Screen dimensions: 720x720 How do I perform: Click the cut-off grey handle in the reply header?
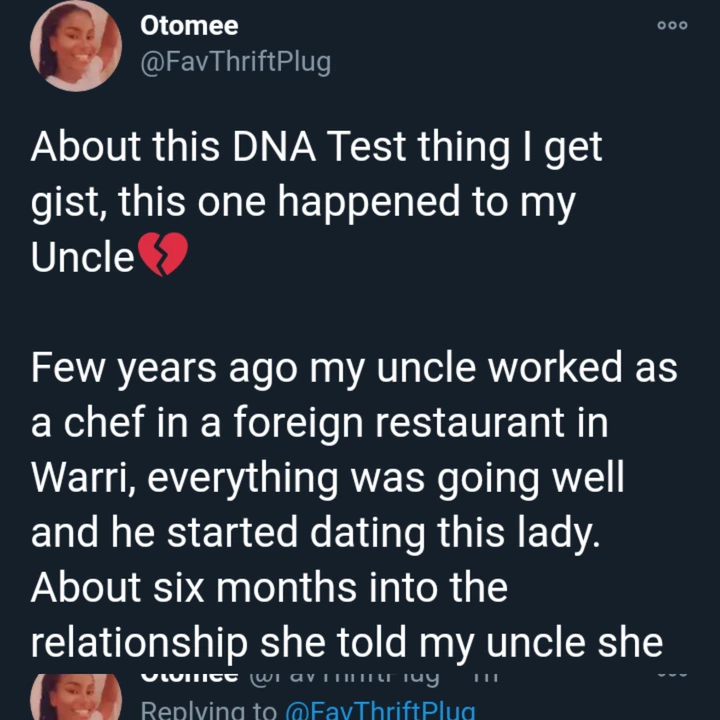click(344, 678)
